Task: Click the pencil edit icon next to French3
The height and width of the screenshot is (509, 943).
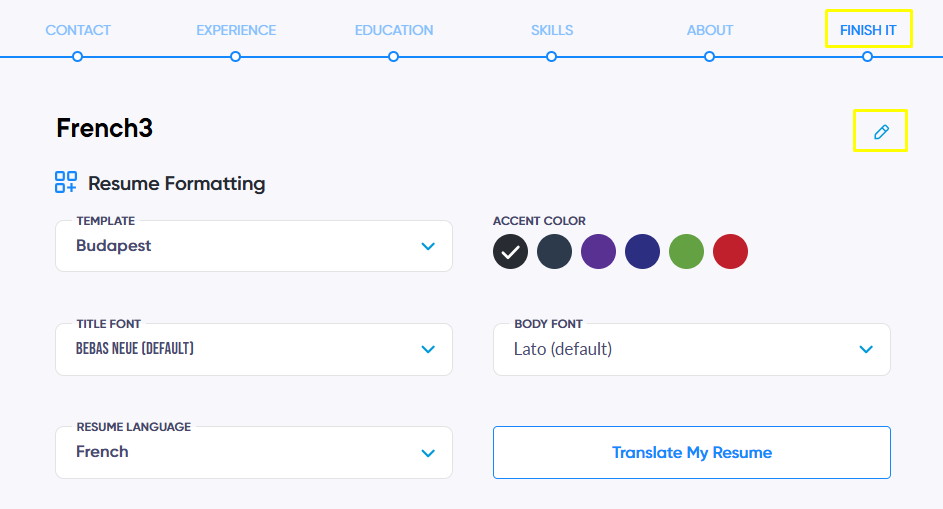Action: [x=881, y=132]
